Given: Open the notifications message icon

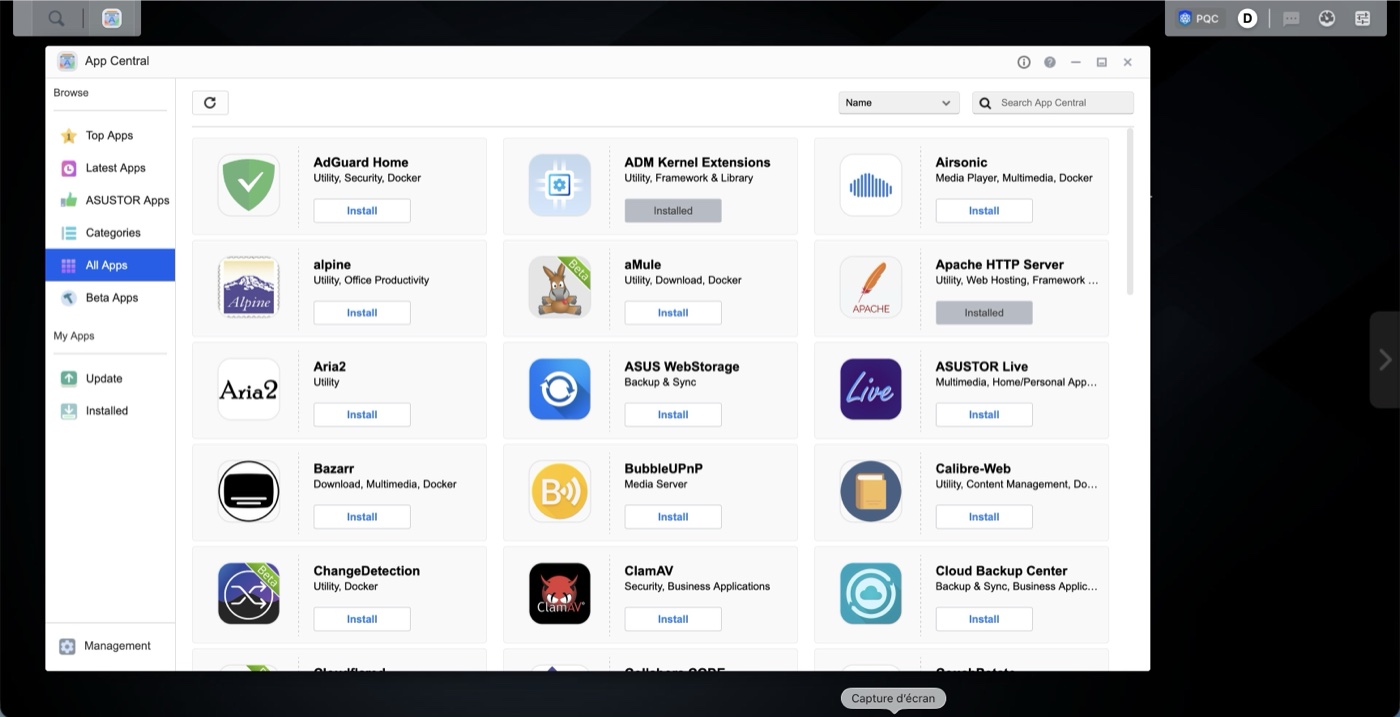Looking at the screenshot, I should [x=1291, y=18].
